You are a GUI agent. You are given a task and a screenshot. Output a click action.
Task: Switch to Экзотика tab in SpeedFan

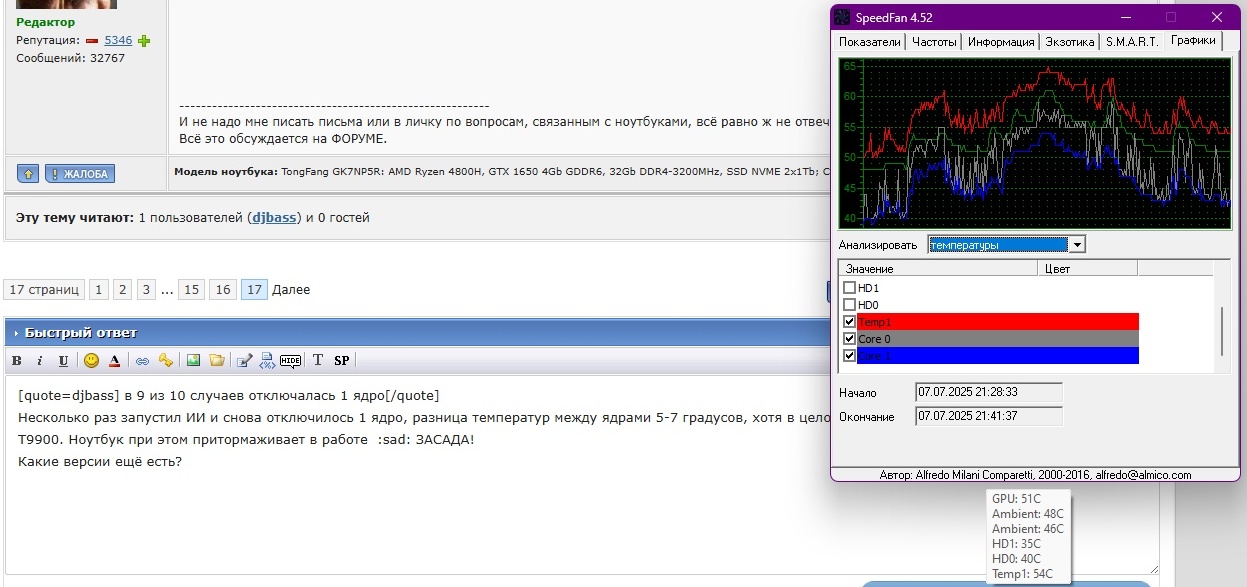click(x=1069, y=42)
